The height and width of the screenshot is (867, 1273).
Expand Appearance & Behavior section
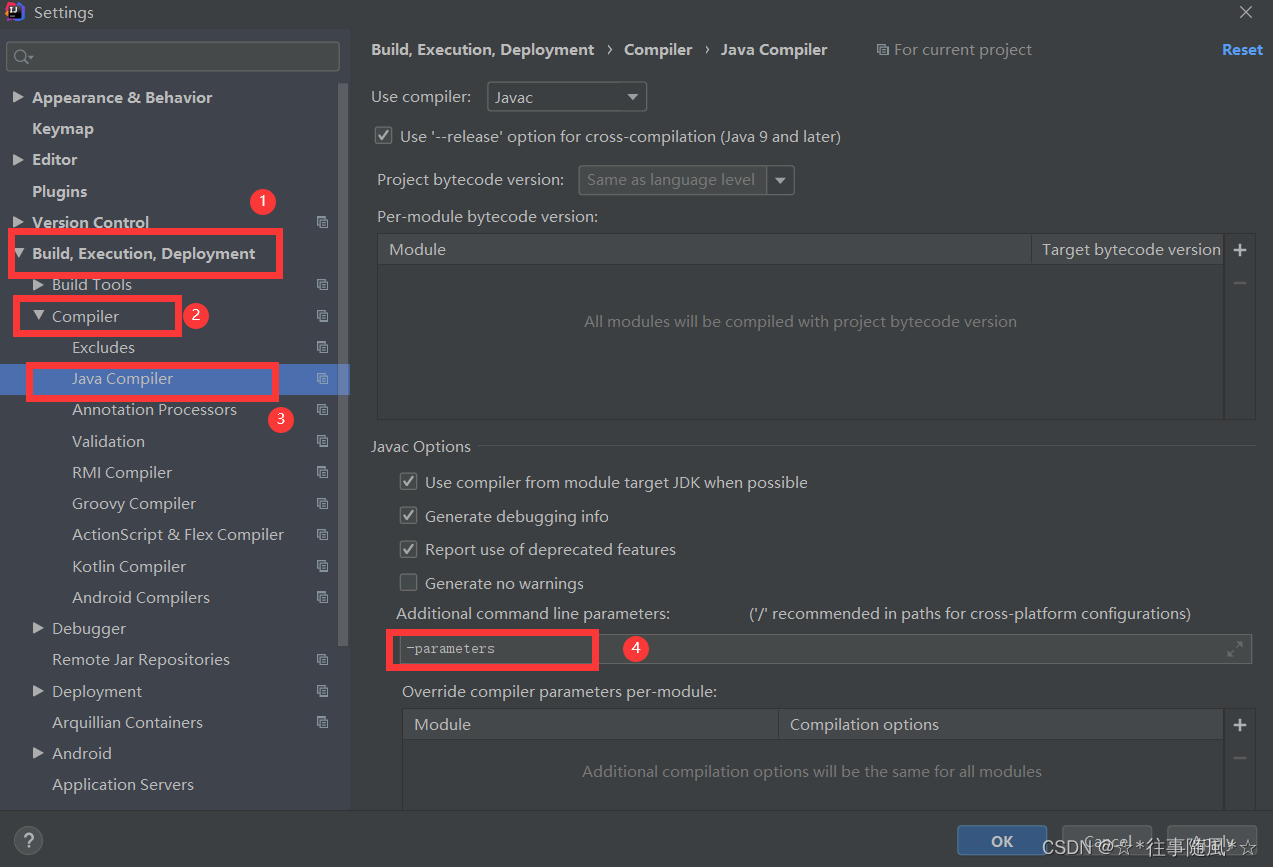click(x=18, y=97)
